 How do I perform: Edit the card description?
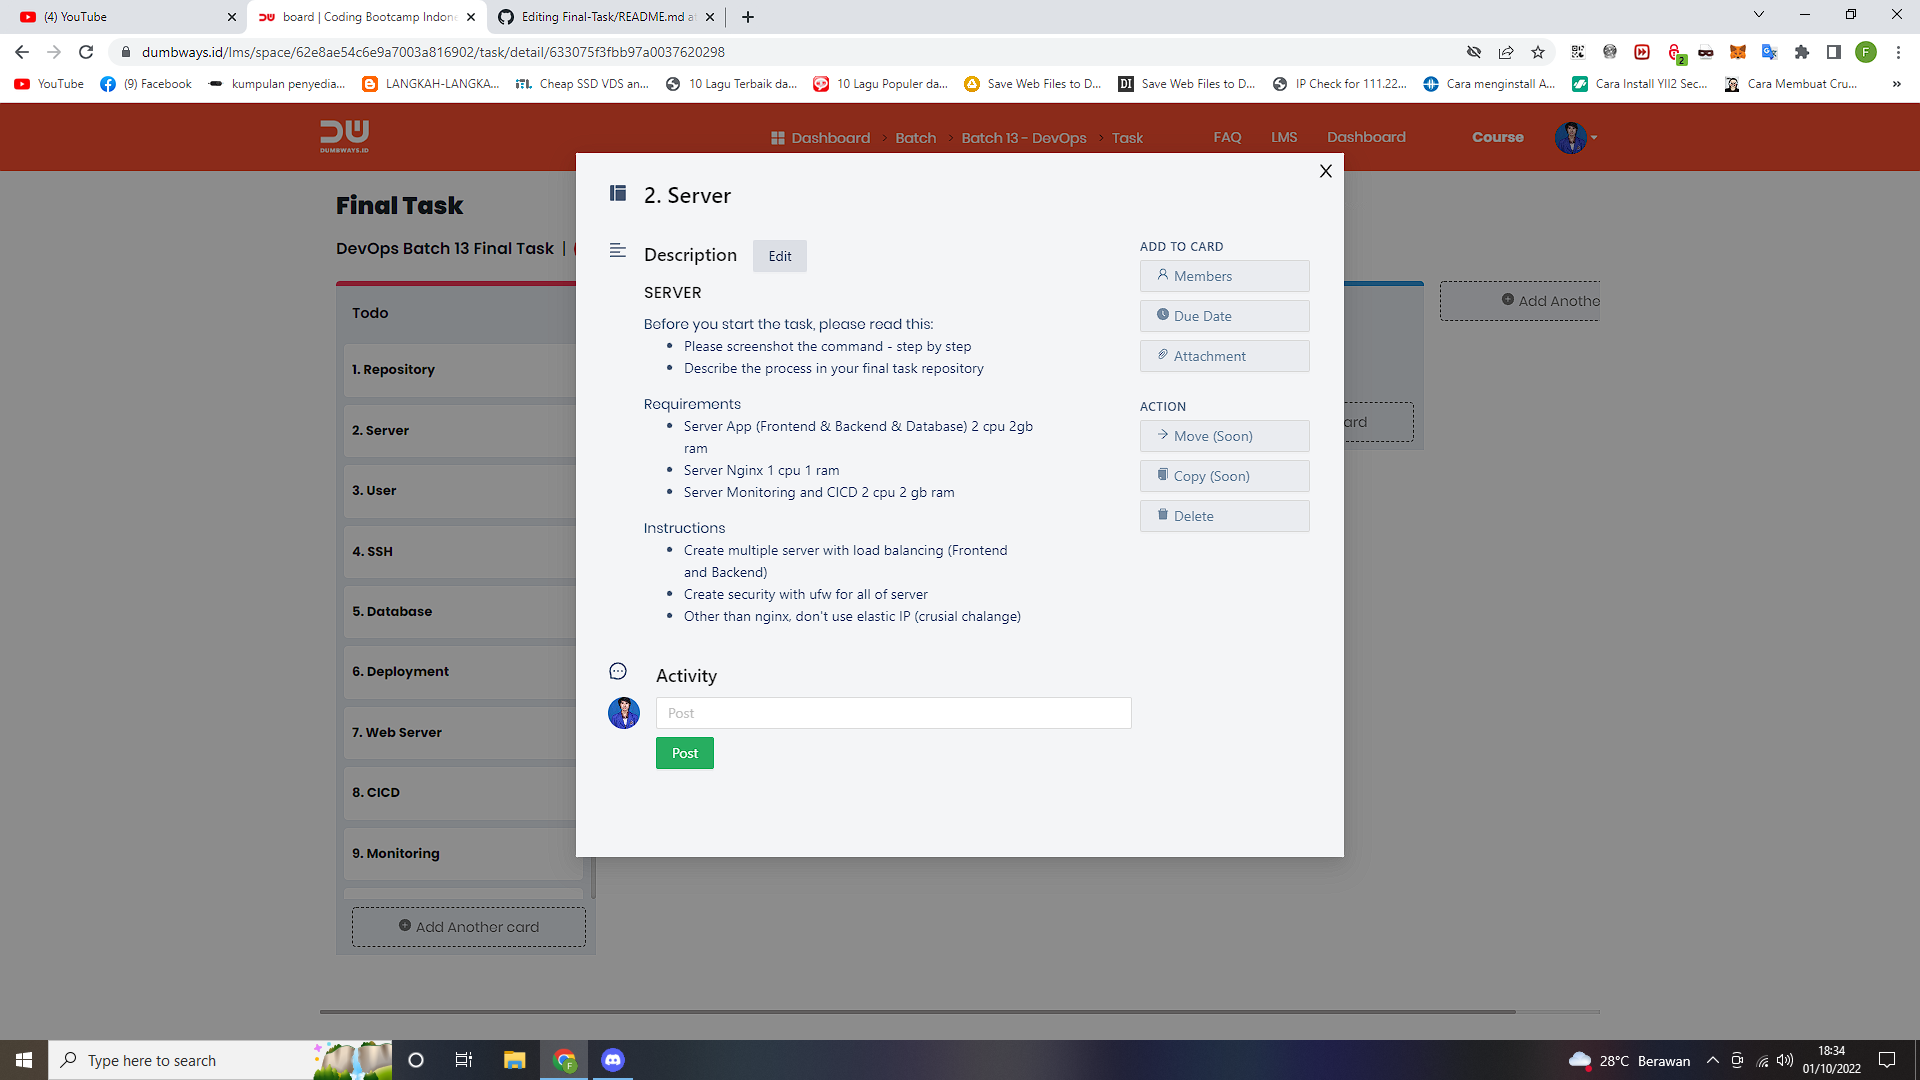click(x=779, y=256)
